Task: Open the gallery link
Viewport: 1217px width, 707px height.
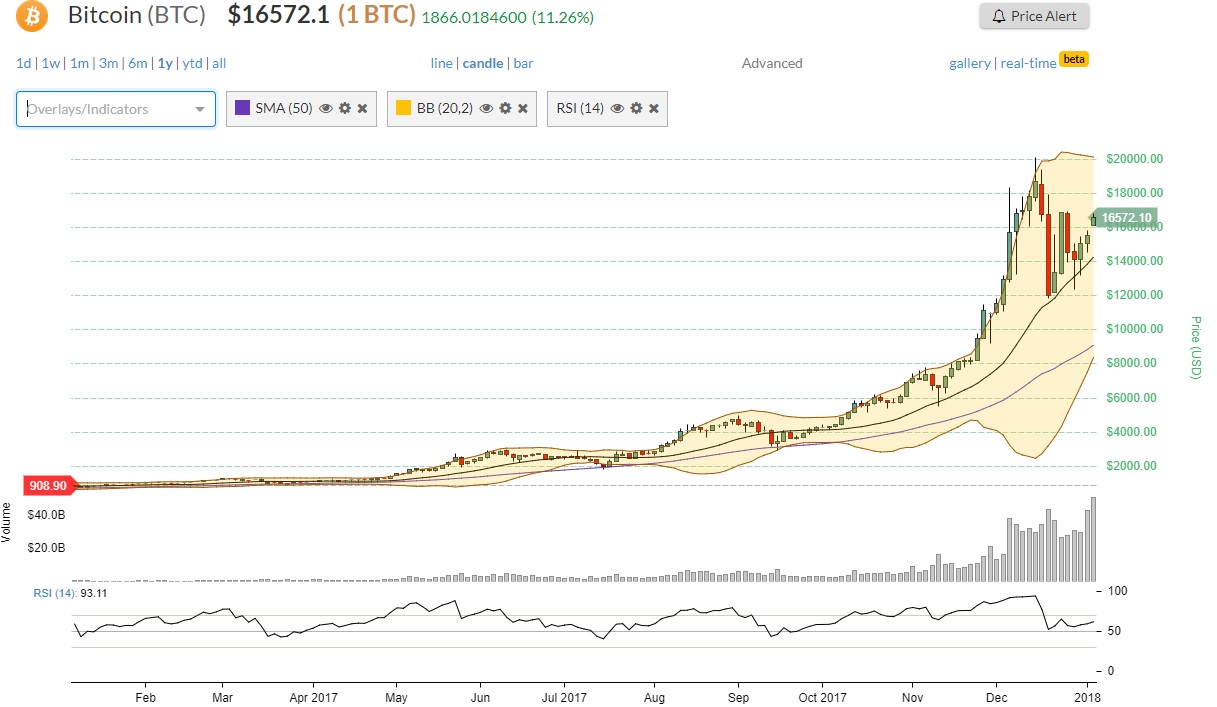Action: (x=970, y=63)
